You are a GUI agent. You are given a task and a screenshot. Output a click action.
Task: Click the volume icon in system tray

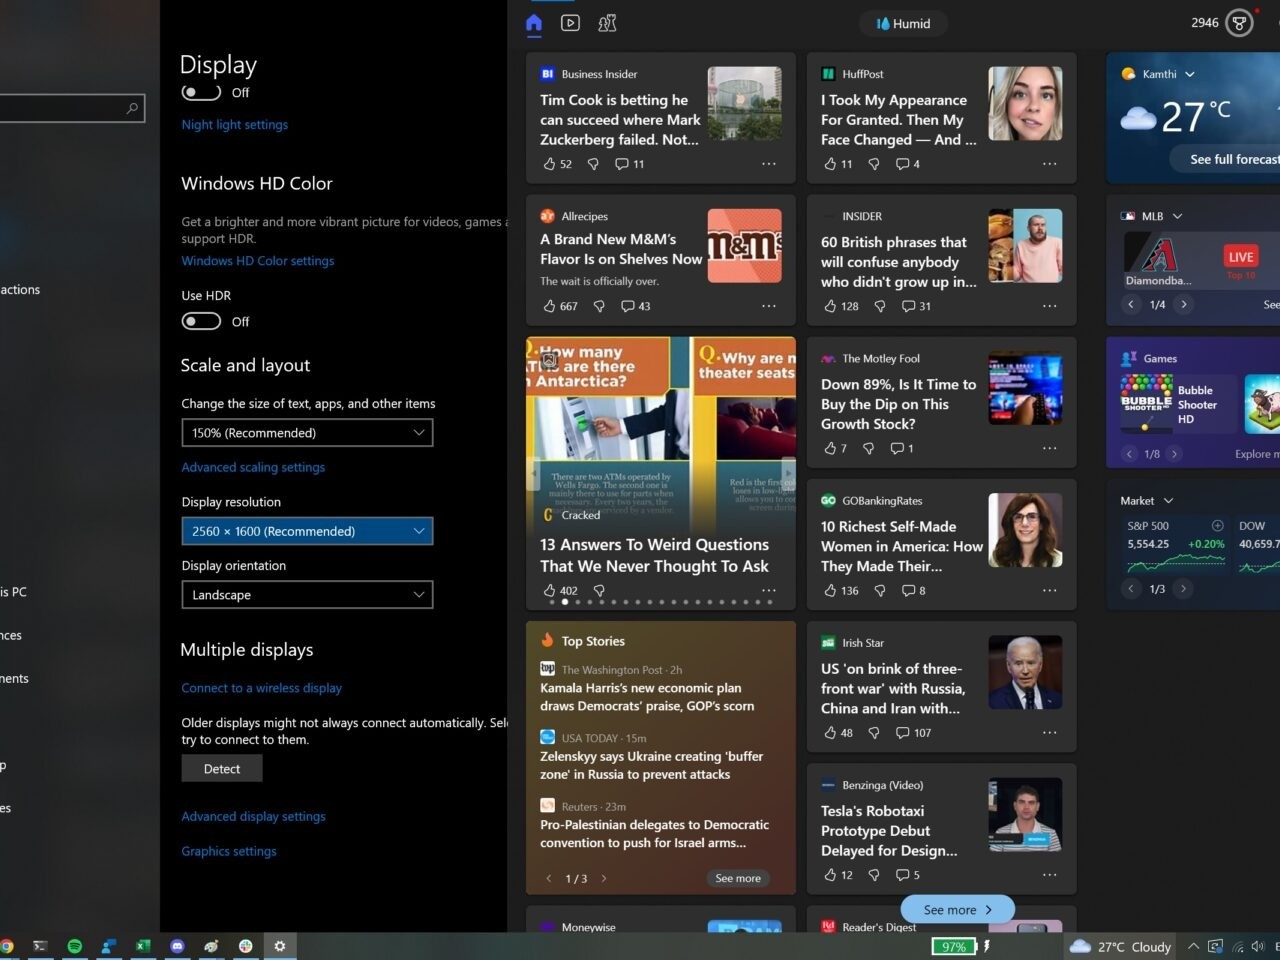[x=1258, y=946]
